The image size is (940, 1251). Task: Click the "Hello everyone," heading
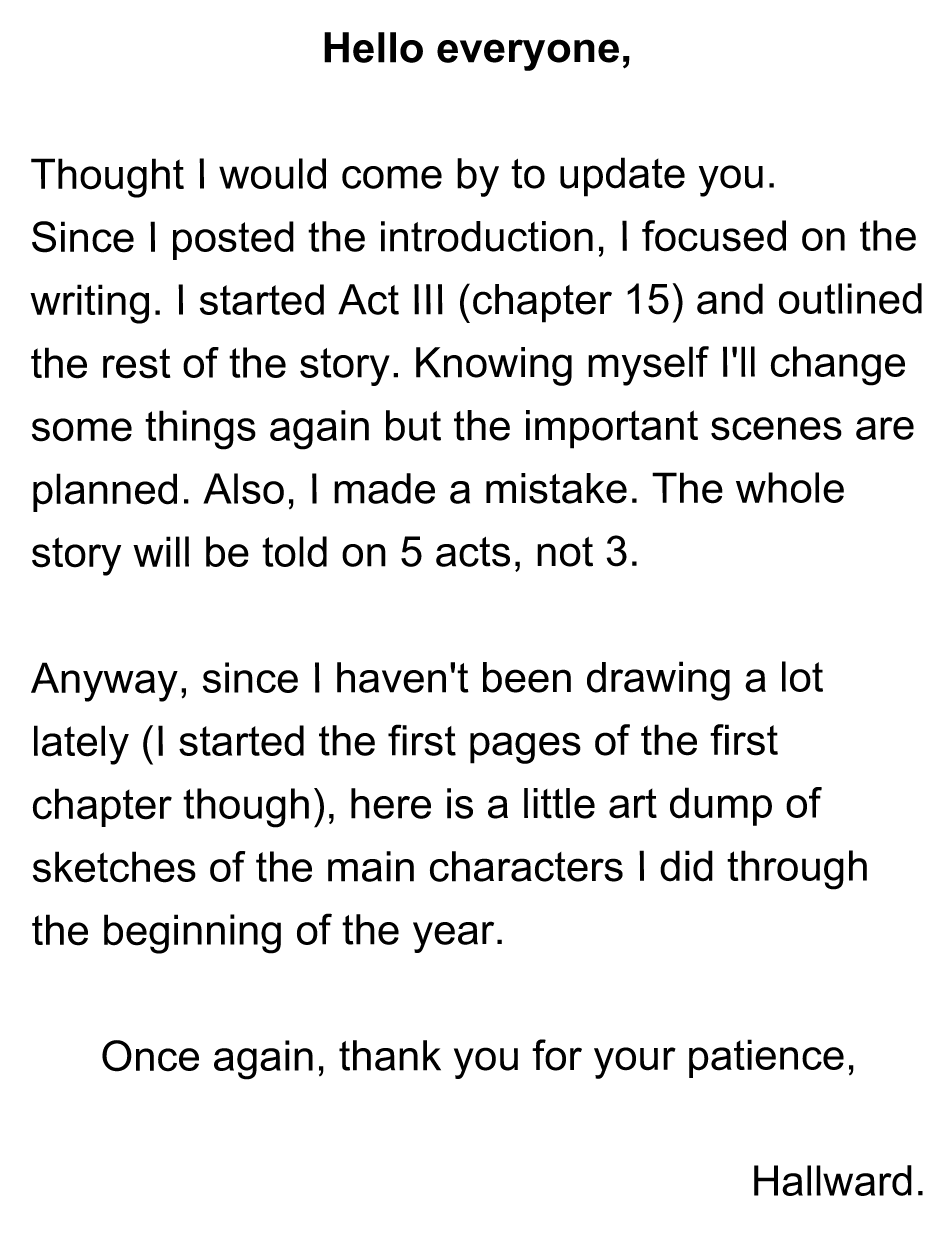click(477, 48)
